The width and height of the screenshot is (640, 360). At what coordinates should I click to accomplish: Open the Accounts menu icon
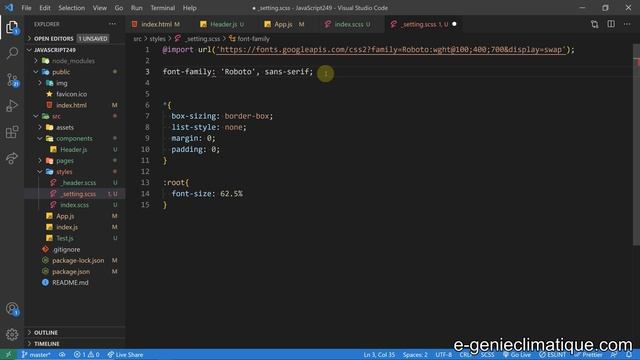click(x=12, y=309)
